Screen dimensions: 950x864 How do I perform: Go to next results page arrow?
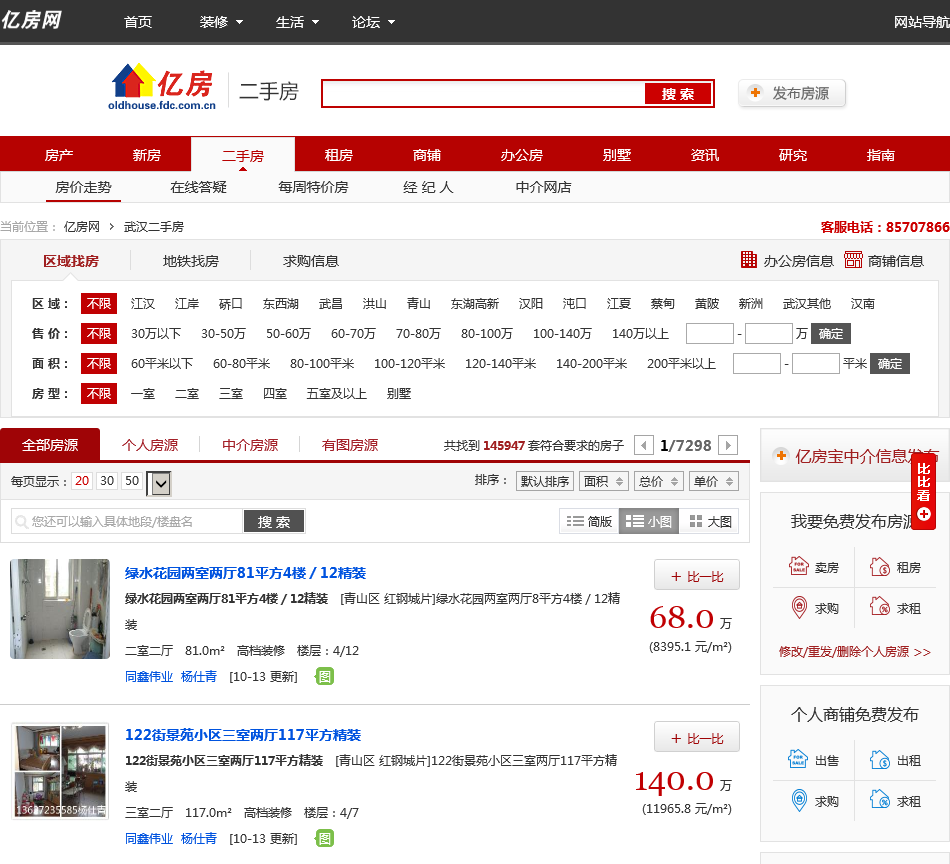tap(728, 445)
